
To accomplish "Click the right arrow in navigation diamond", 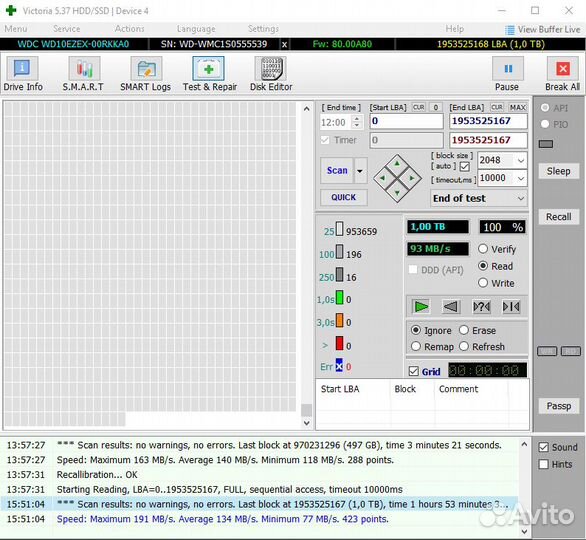I will [412, 178].
